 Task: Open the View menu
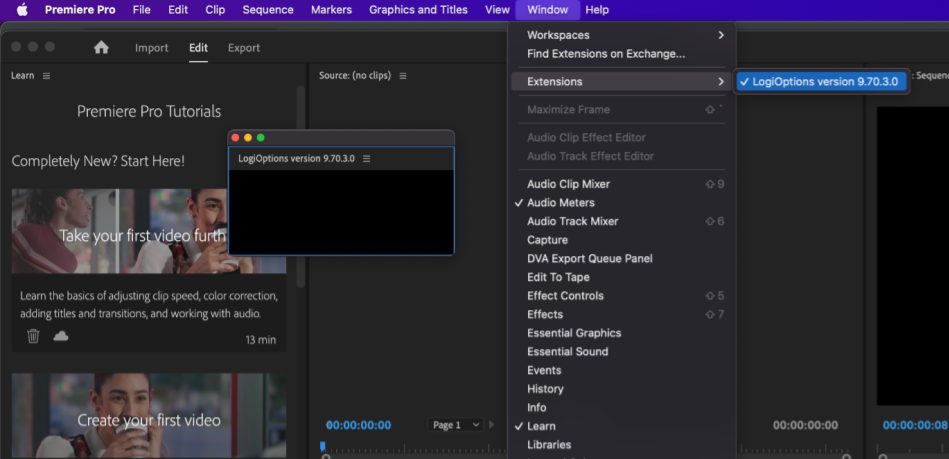497,10
